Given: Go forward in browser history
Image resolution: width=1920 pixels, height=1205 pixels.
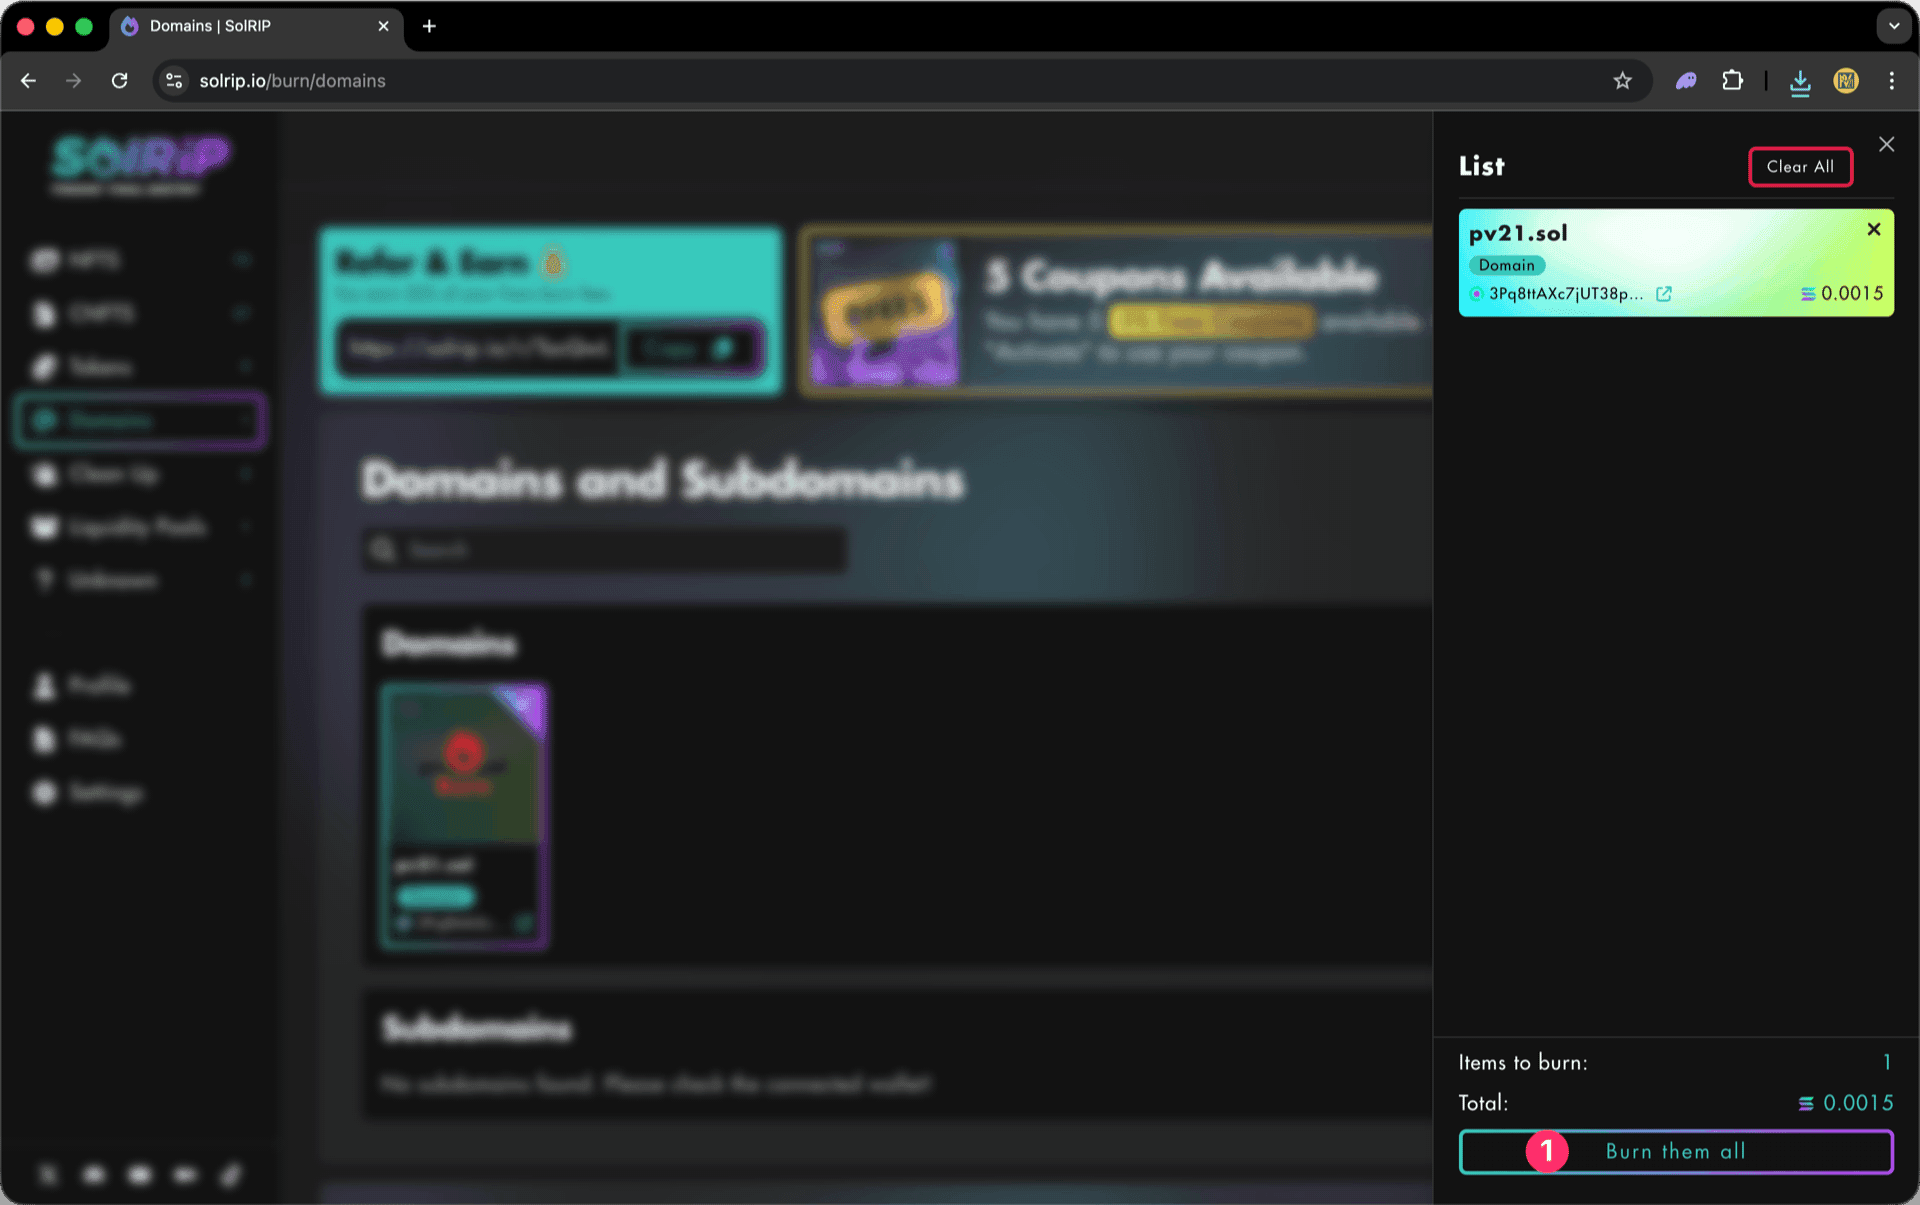Looking at the screenshot, I should pyautogui.click(x=73, y=81).
